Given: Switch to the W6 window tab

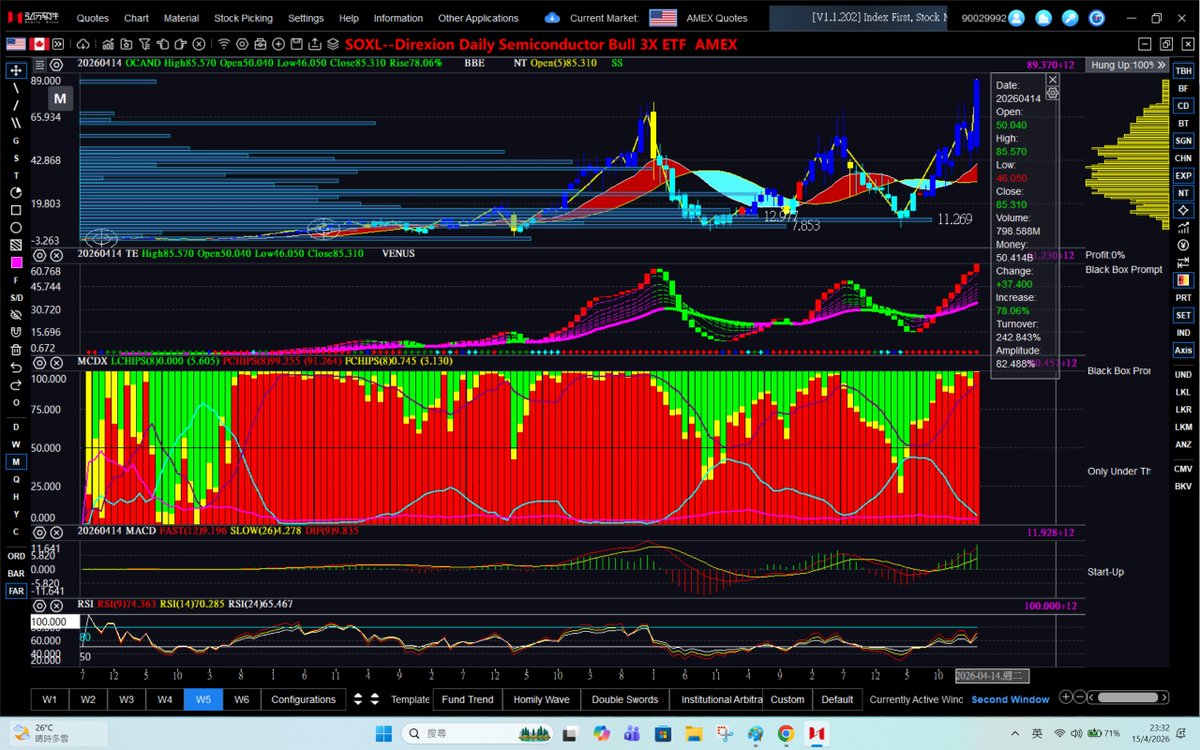Looking at the screenshot, I should 241,699.
